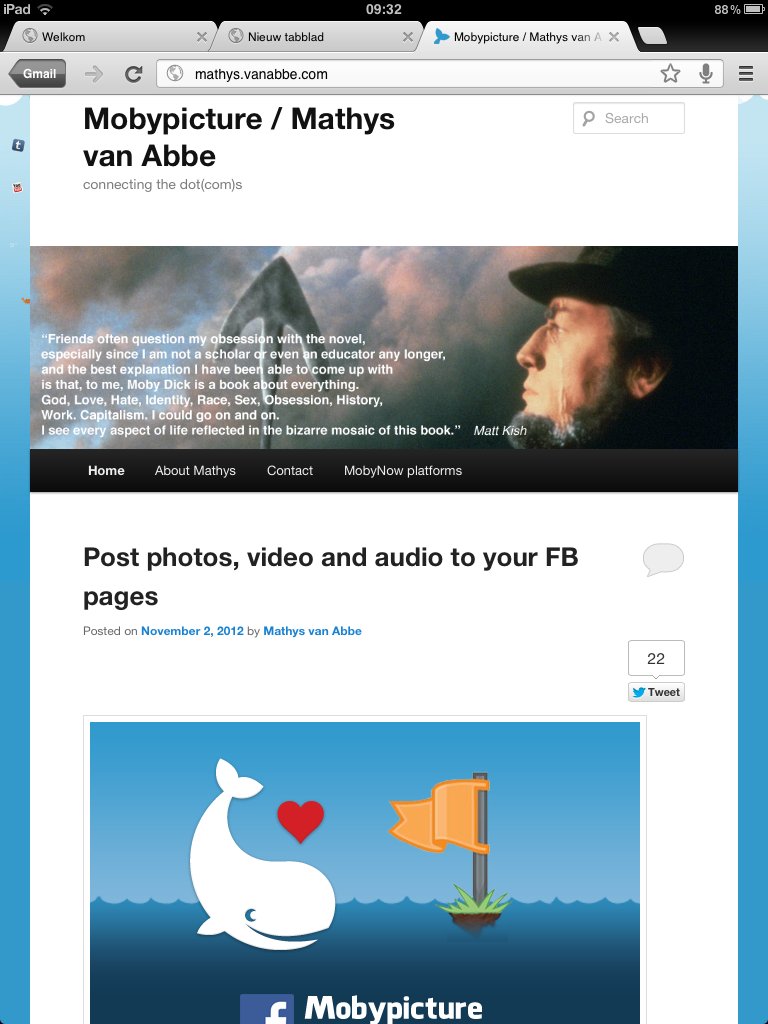Click the forward arrow icon
Image resolution: width=768 pixels, height=1024 pixels.
tap(94, 74)
